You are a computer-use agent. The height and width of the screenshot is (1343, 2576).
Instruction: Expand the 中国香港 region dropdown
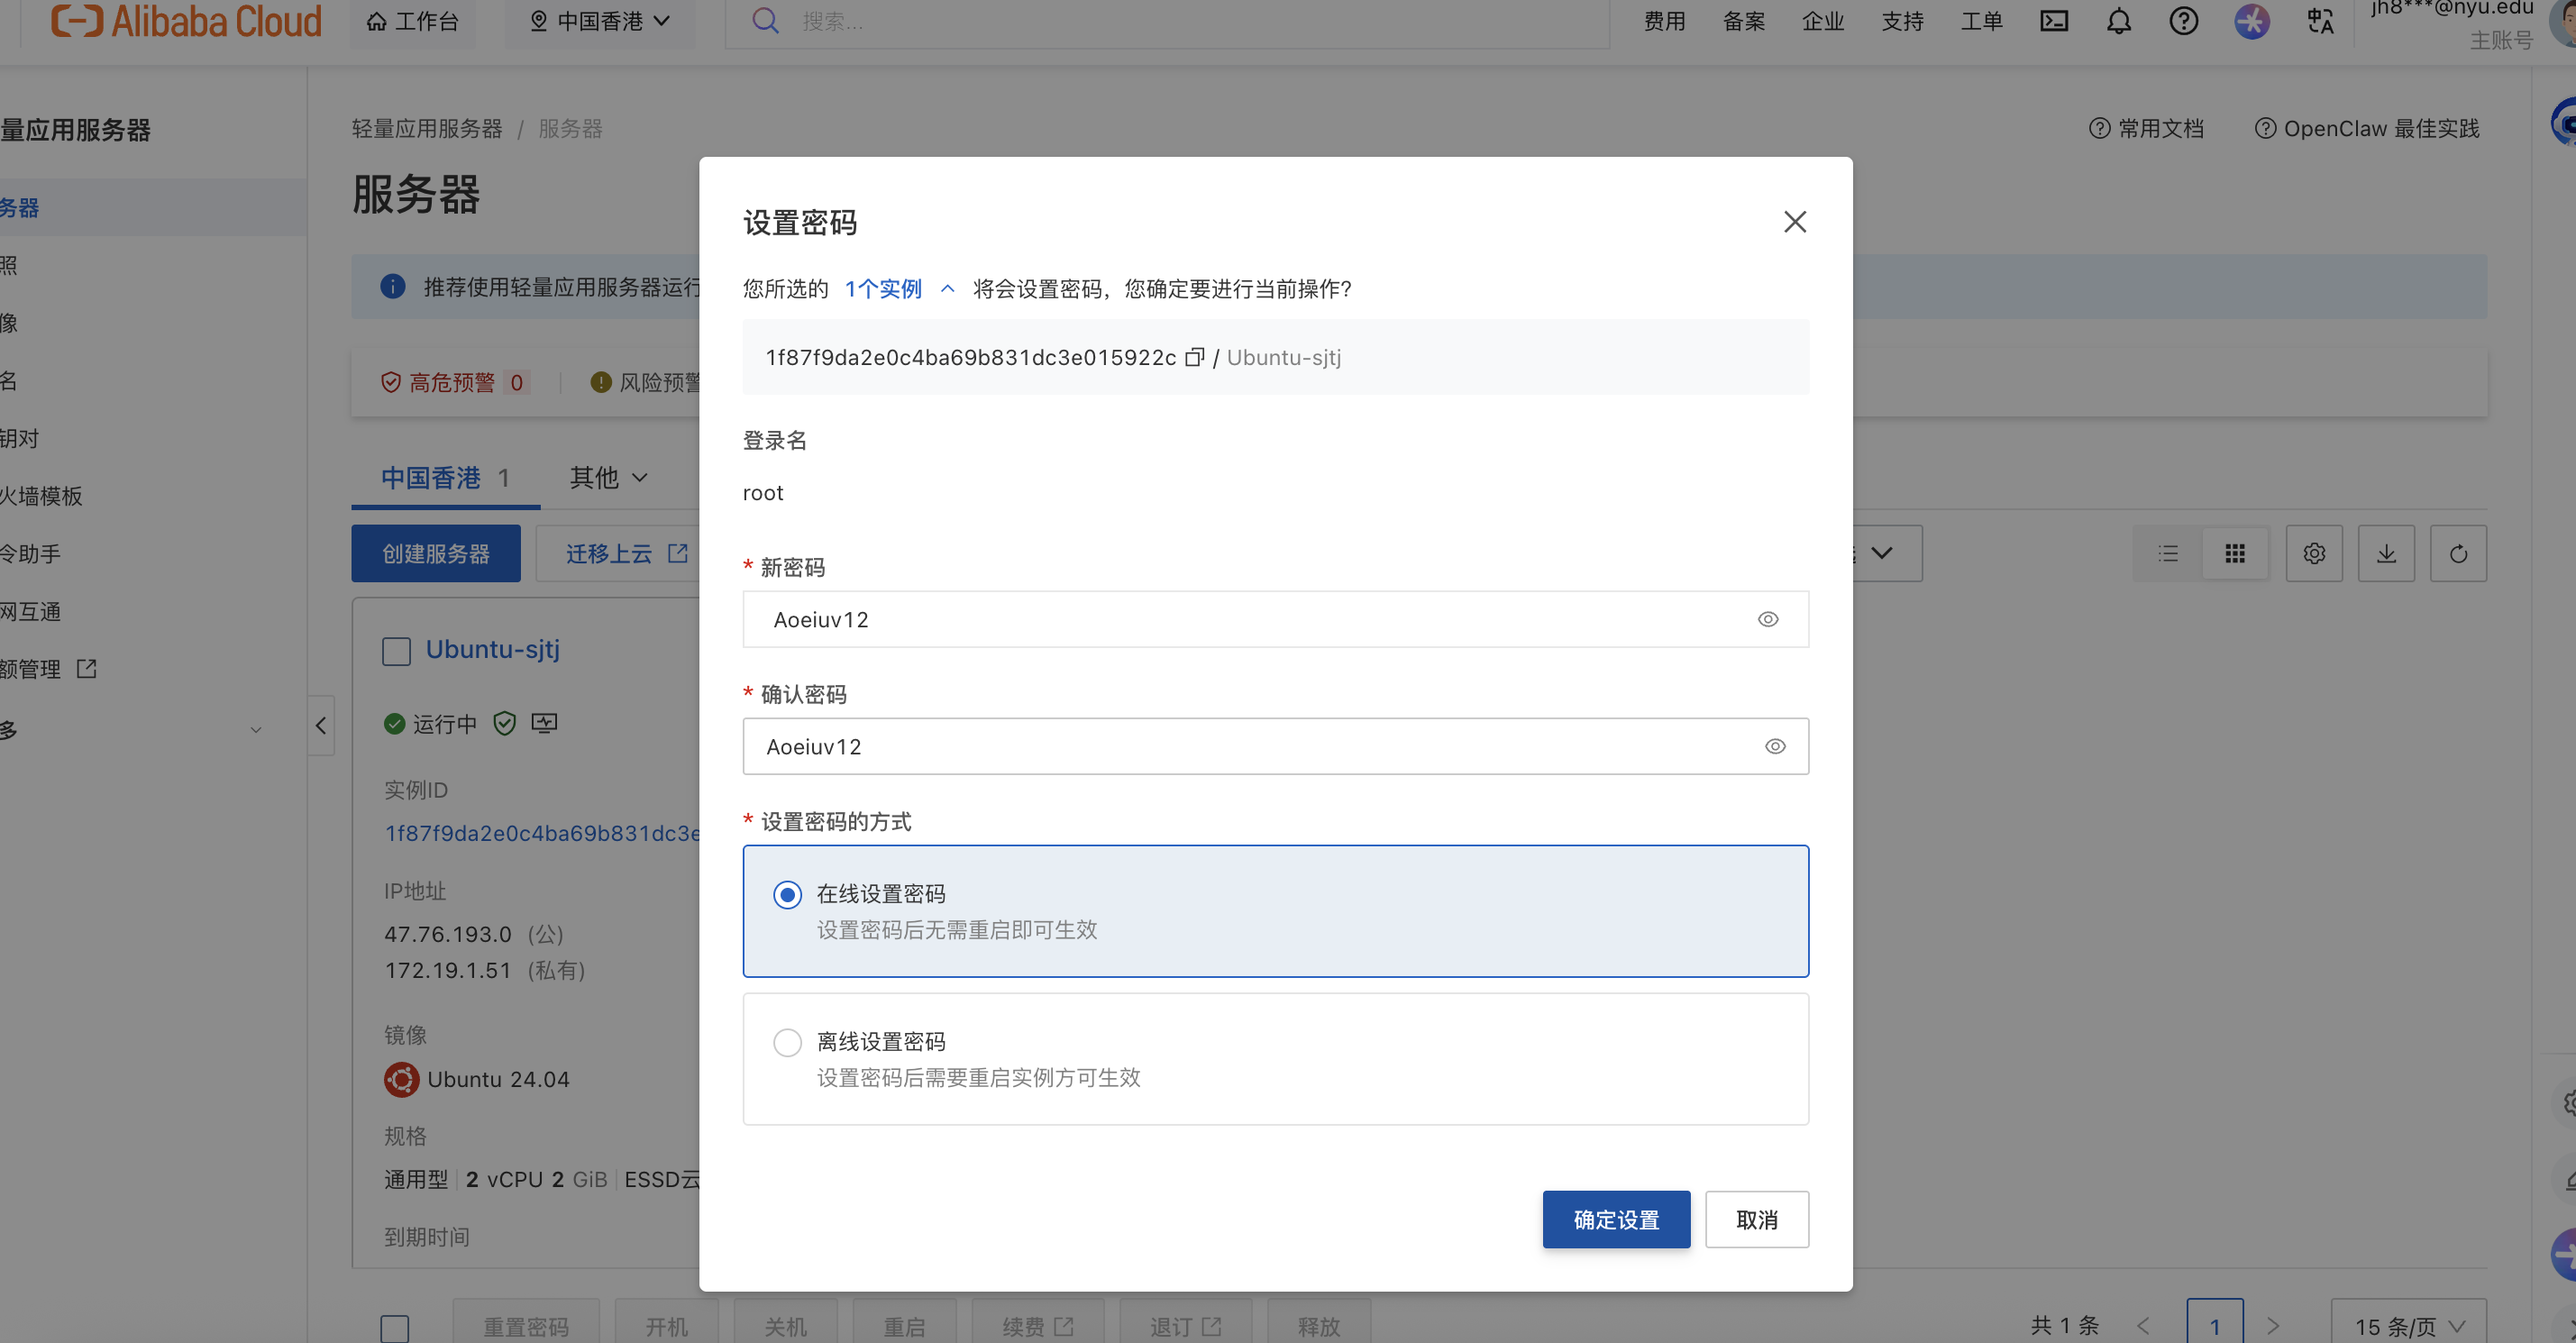[x=599, y=21]
